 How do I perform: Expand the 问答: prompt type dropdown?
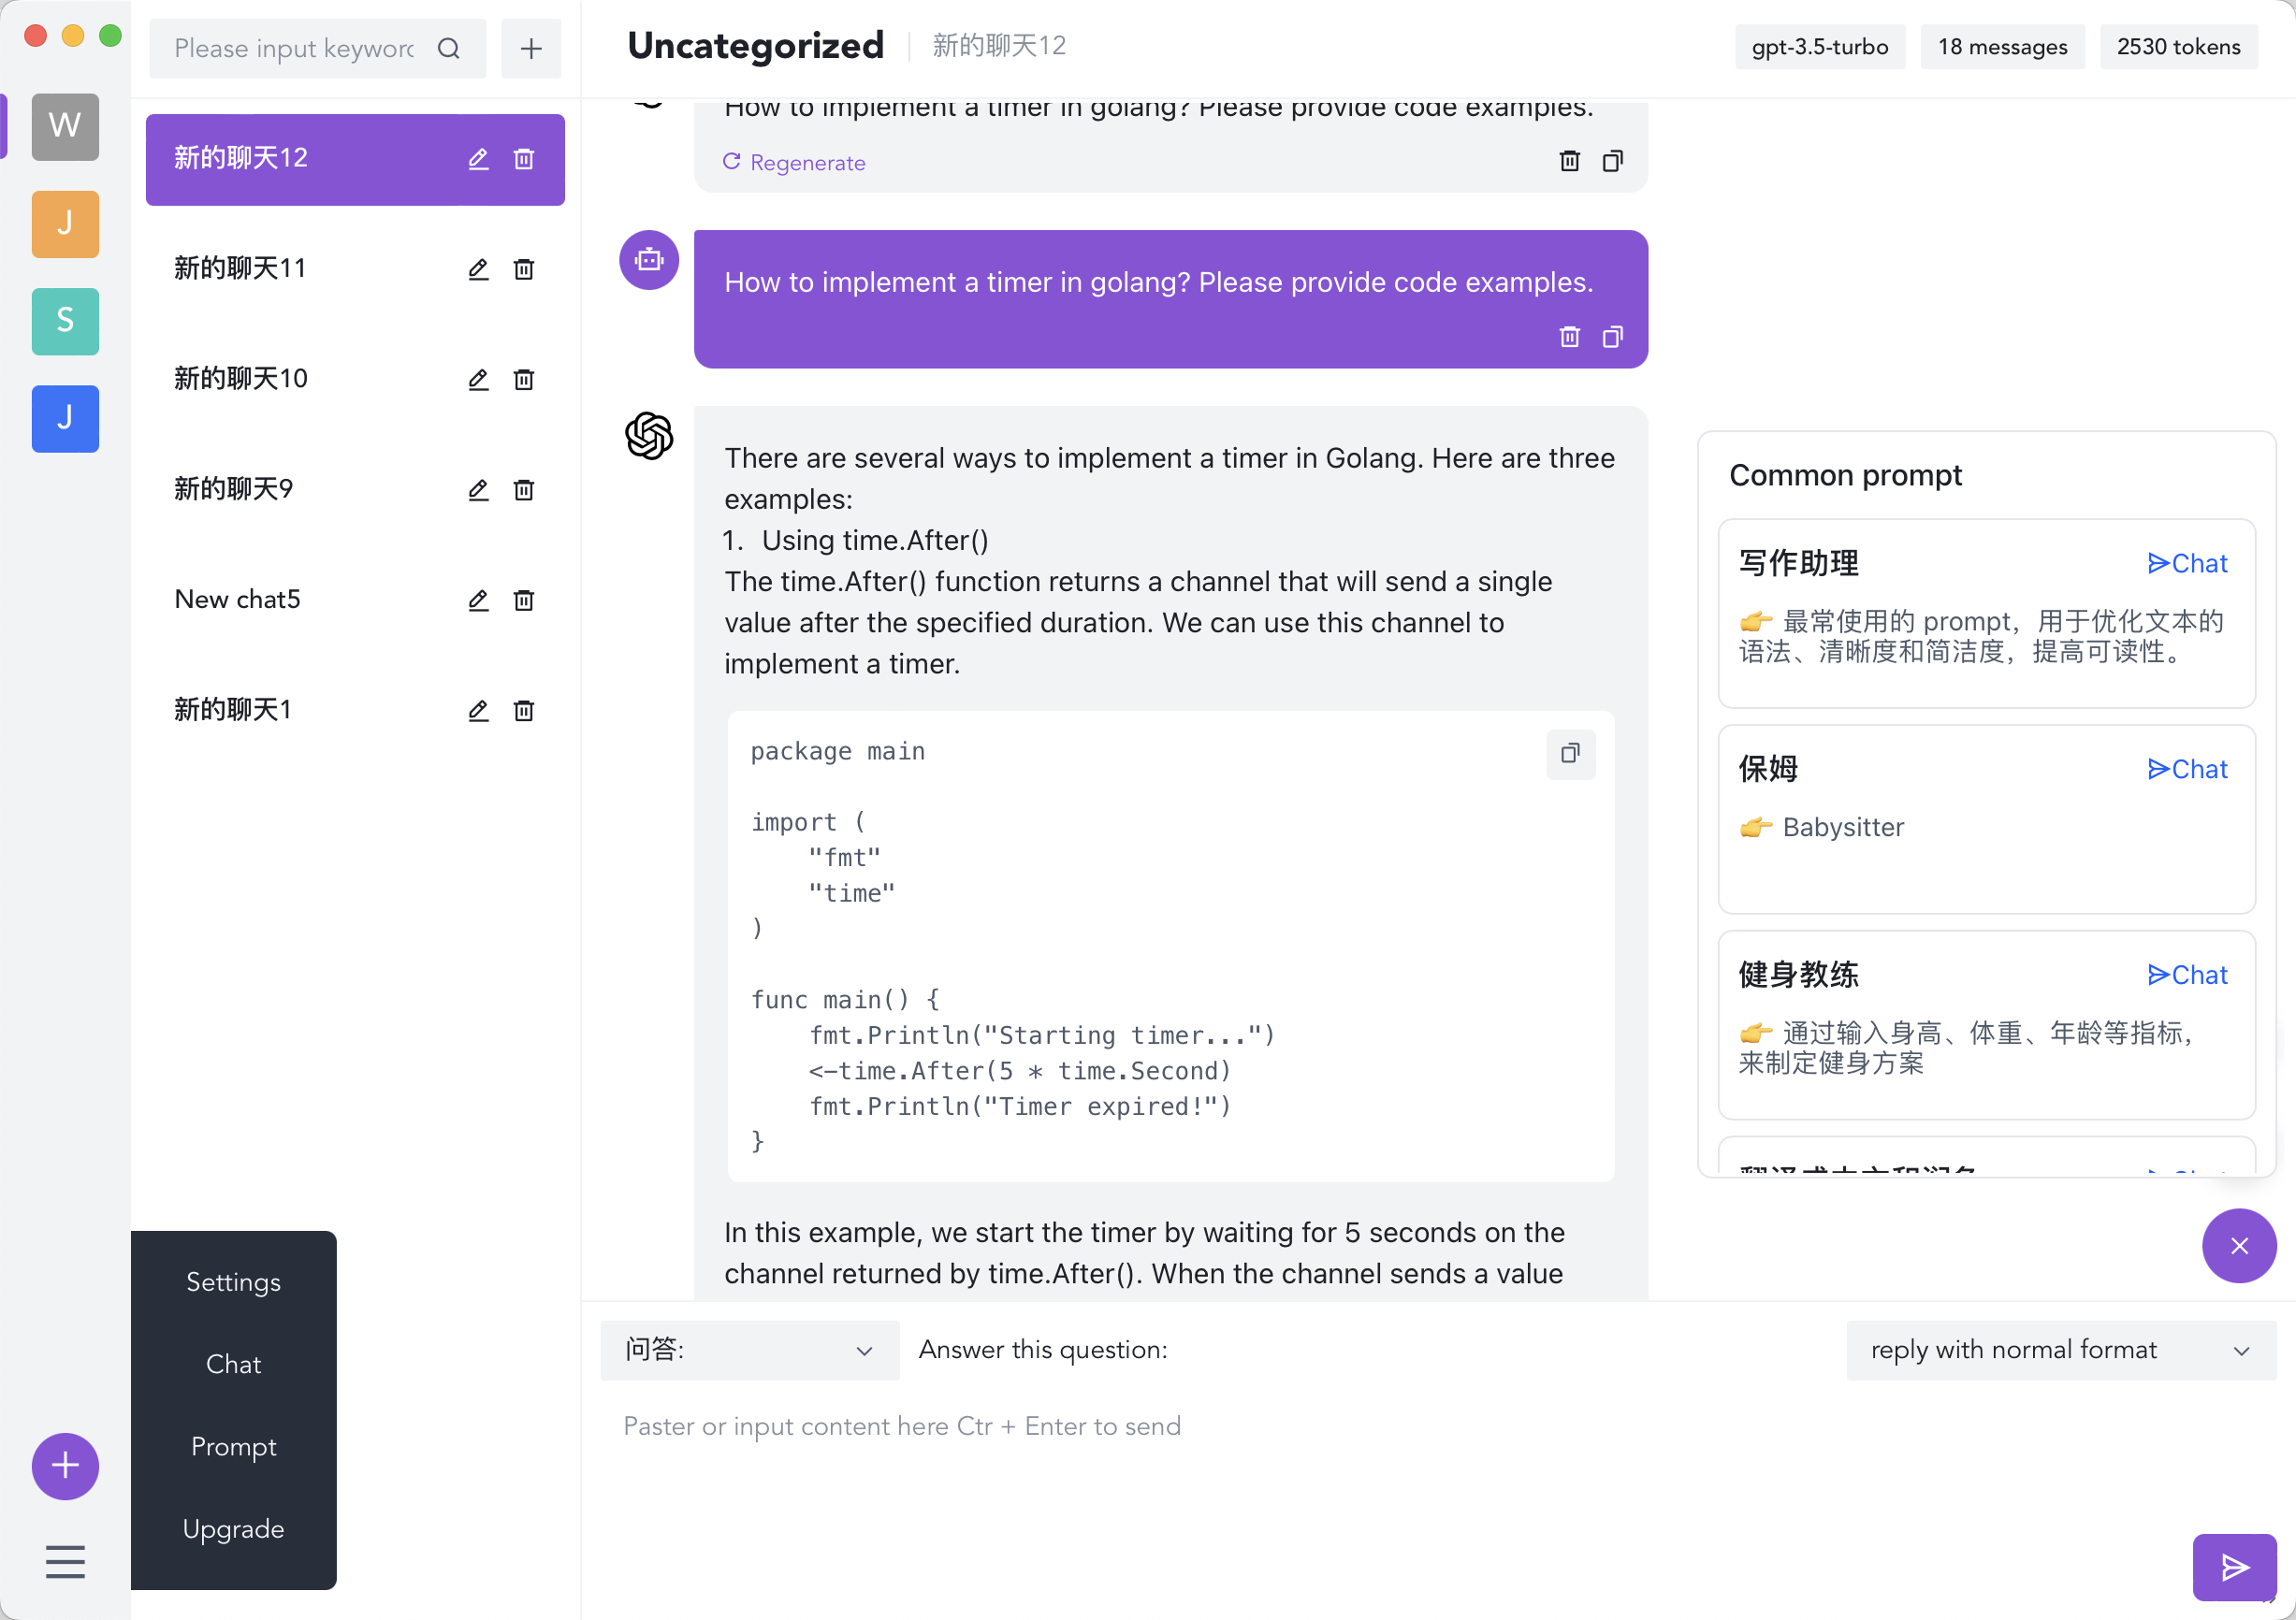[x=749, y=1350]
